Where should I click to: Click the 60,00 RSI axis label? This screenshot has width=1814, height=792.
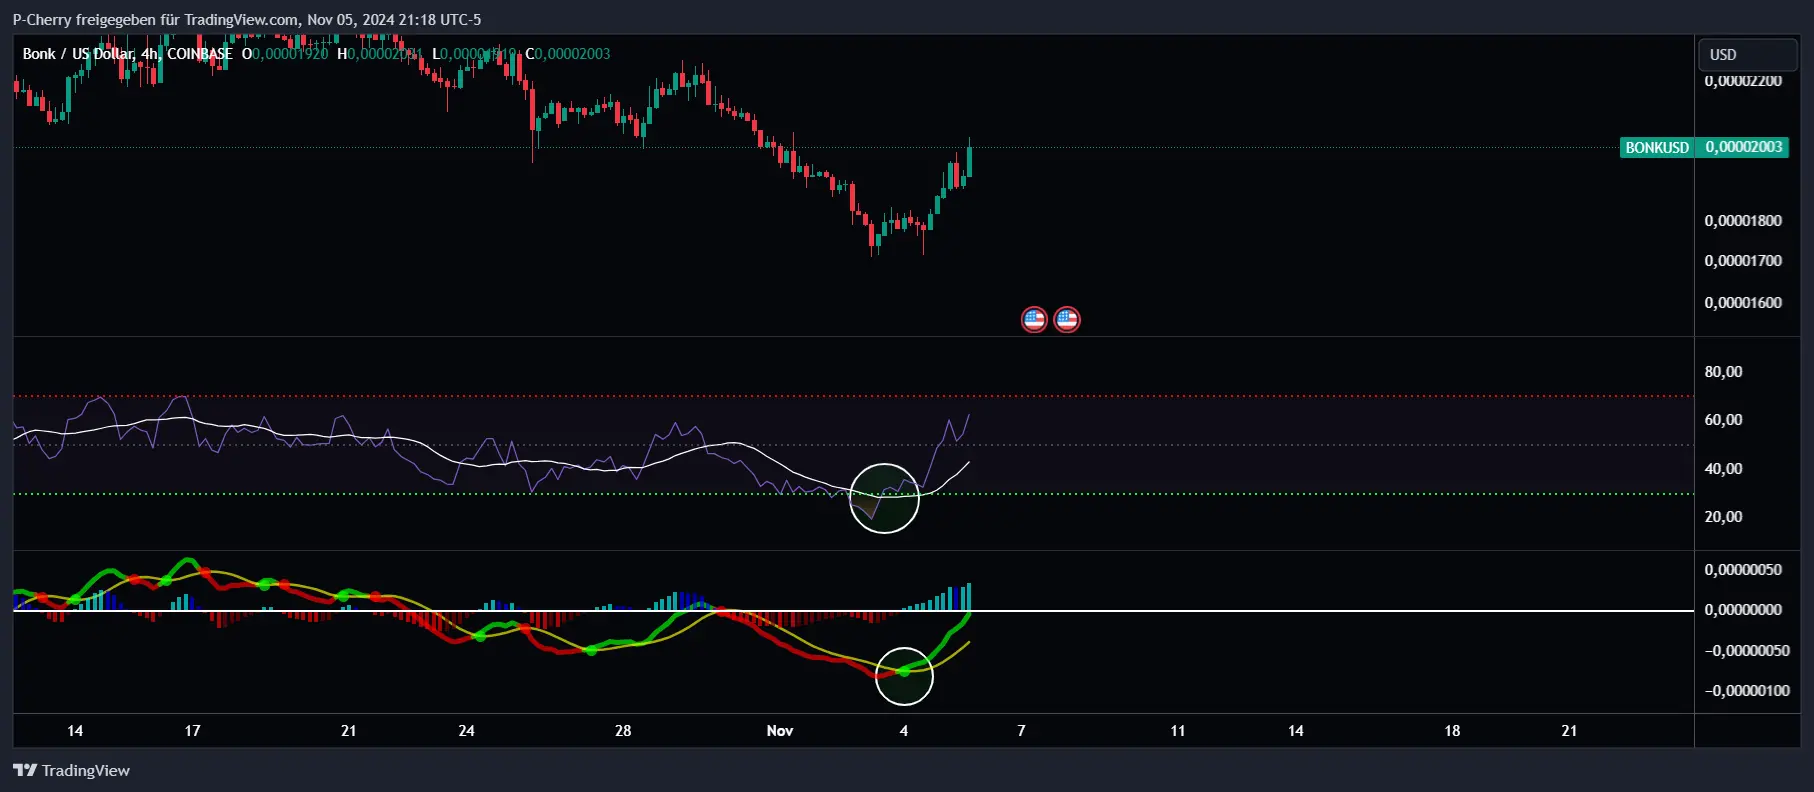pyautogui.click(x=1723, y=420)
